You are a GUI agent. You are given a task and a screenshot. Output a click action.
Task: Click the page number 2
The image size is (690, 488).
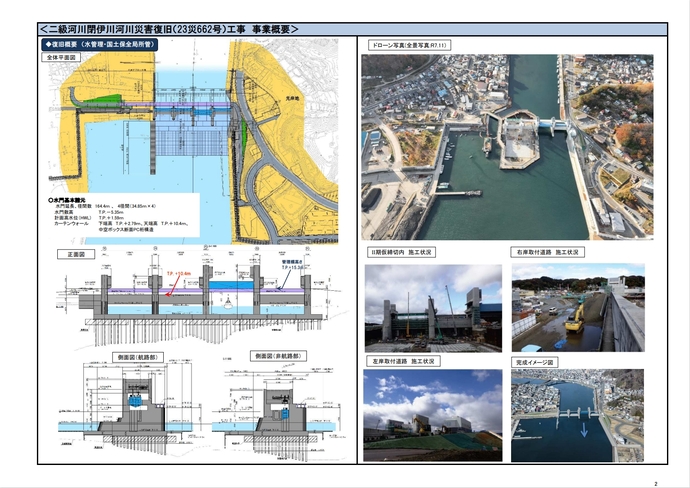click(656, 484)
